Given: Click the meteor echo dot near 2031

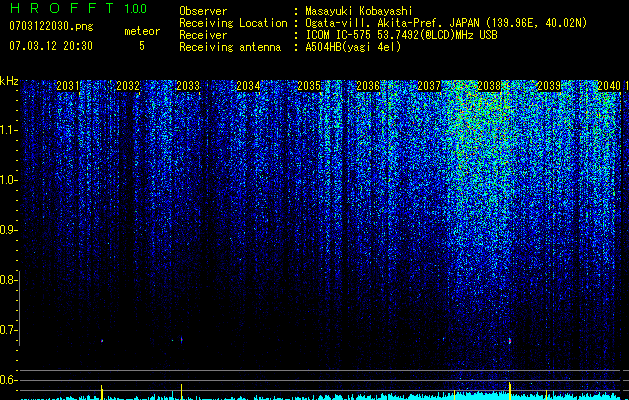Looking at the screenshot, I should tap(102, 341).
